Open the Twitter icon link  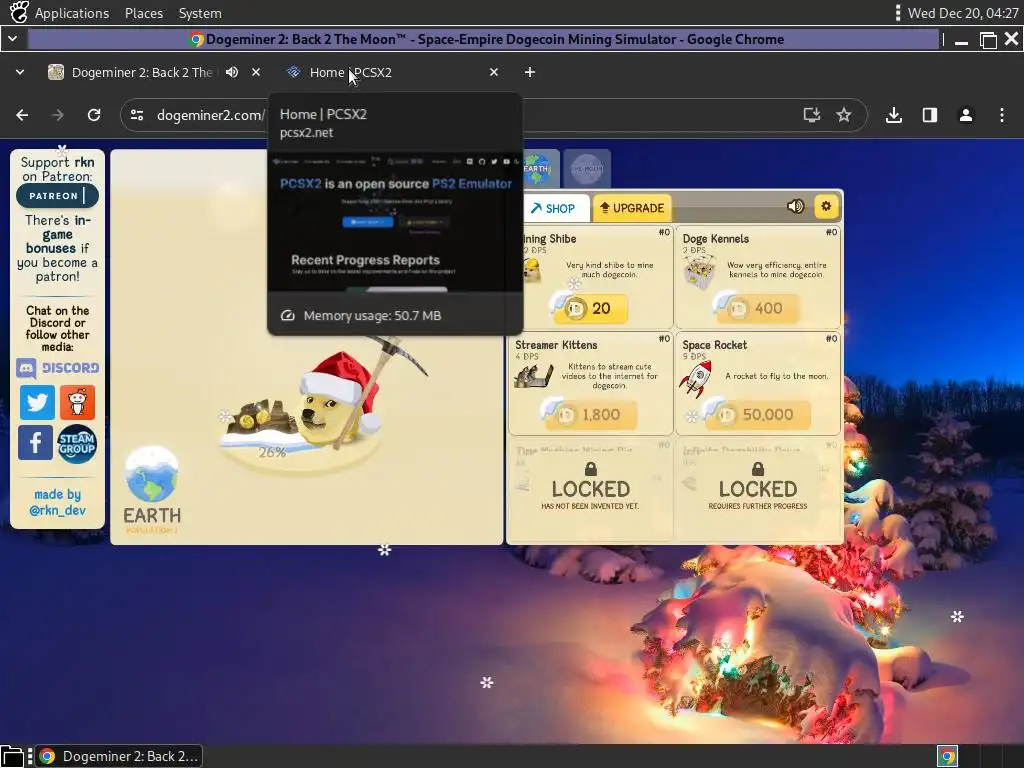coord(37,402)
